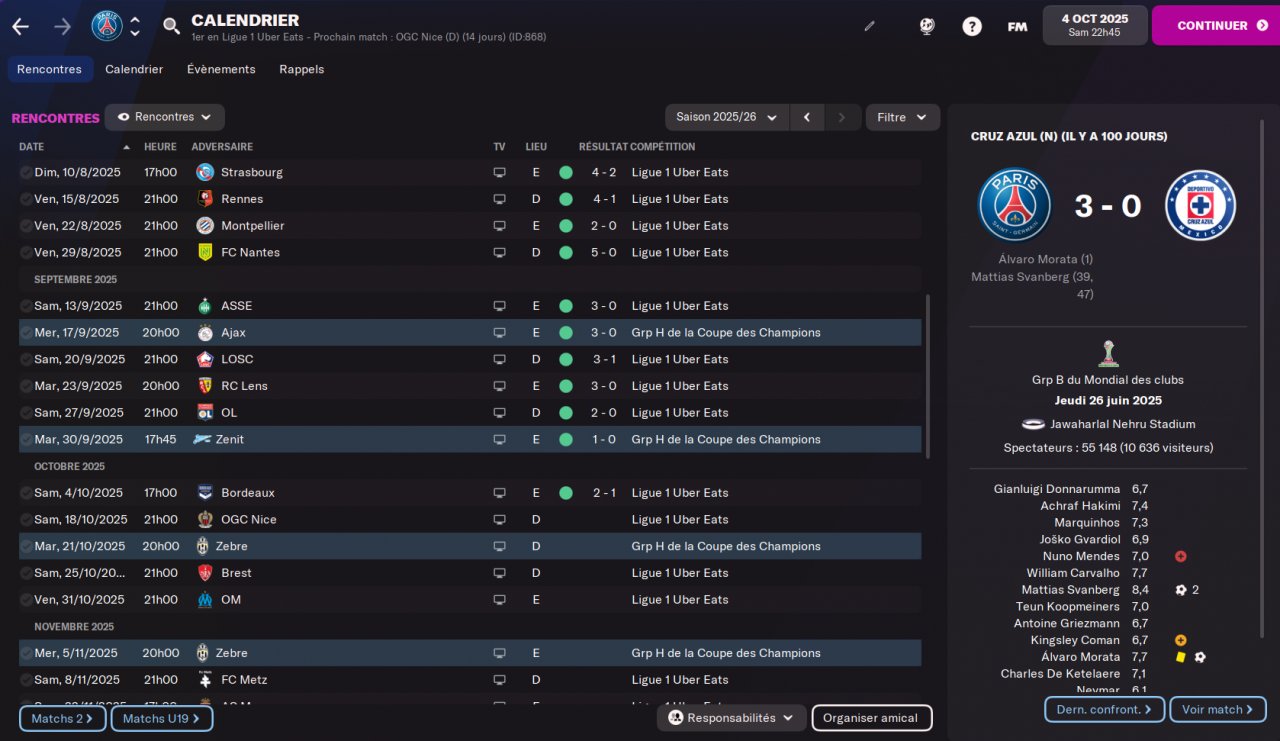Open the search magnifier
Screen dimensions: 1280x741
tap(172, 26)
